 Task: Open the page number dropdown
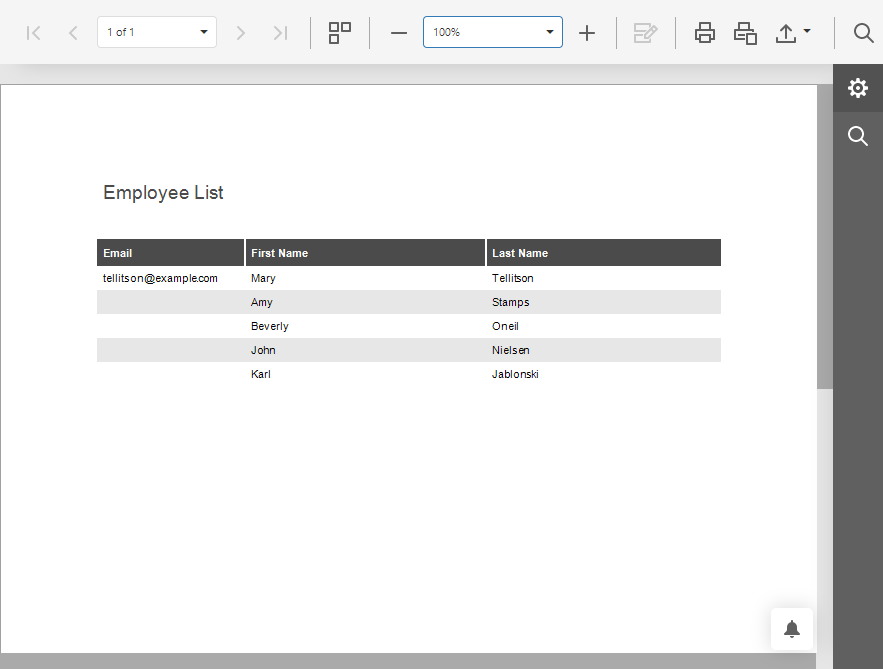(x=203, y=32)
